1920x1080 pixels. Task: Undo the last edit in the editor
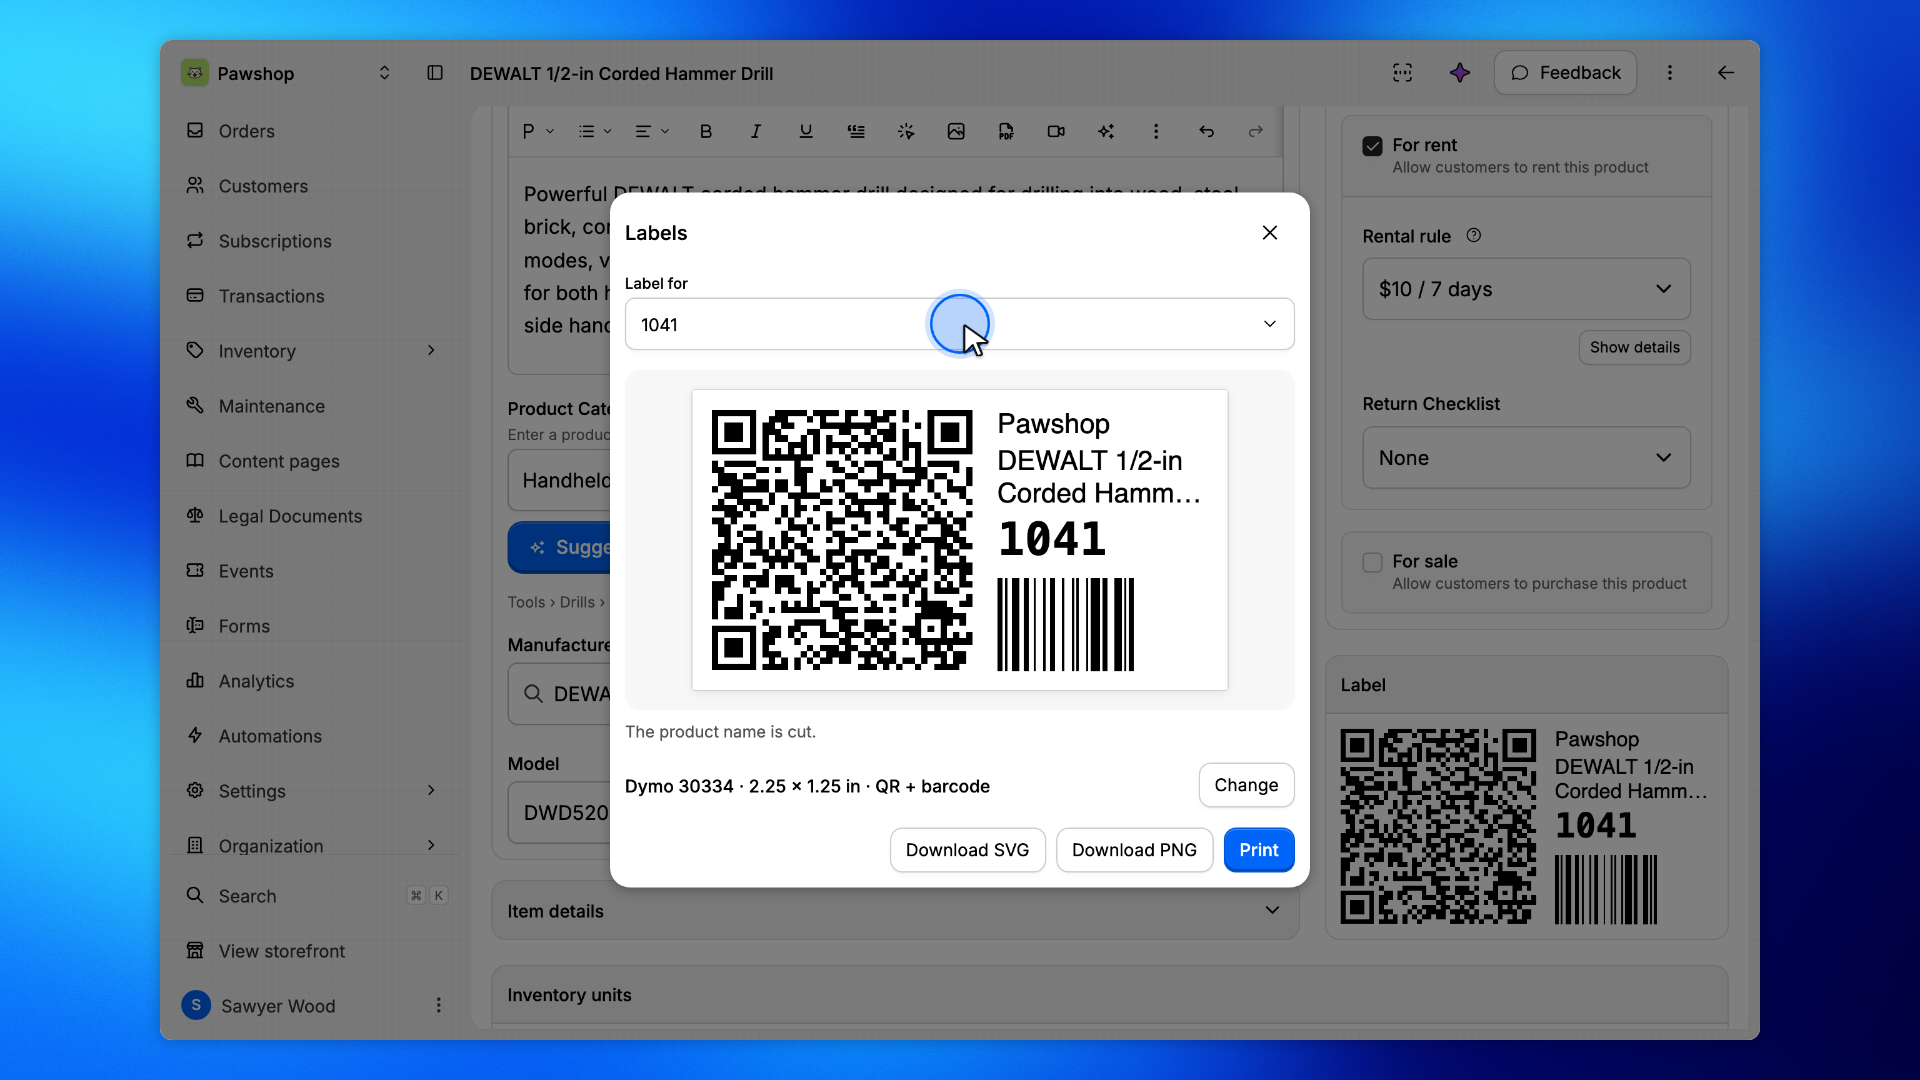(x=1206, y=131)
